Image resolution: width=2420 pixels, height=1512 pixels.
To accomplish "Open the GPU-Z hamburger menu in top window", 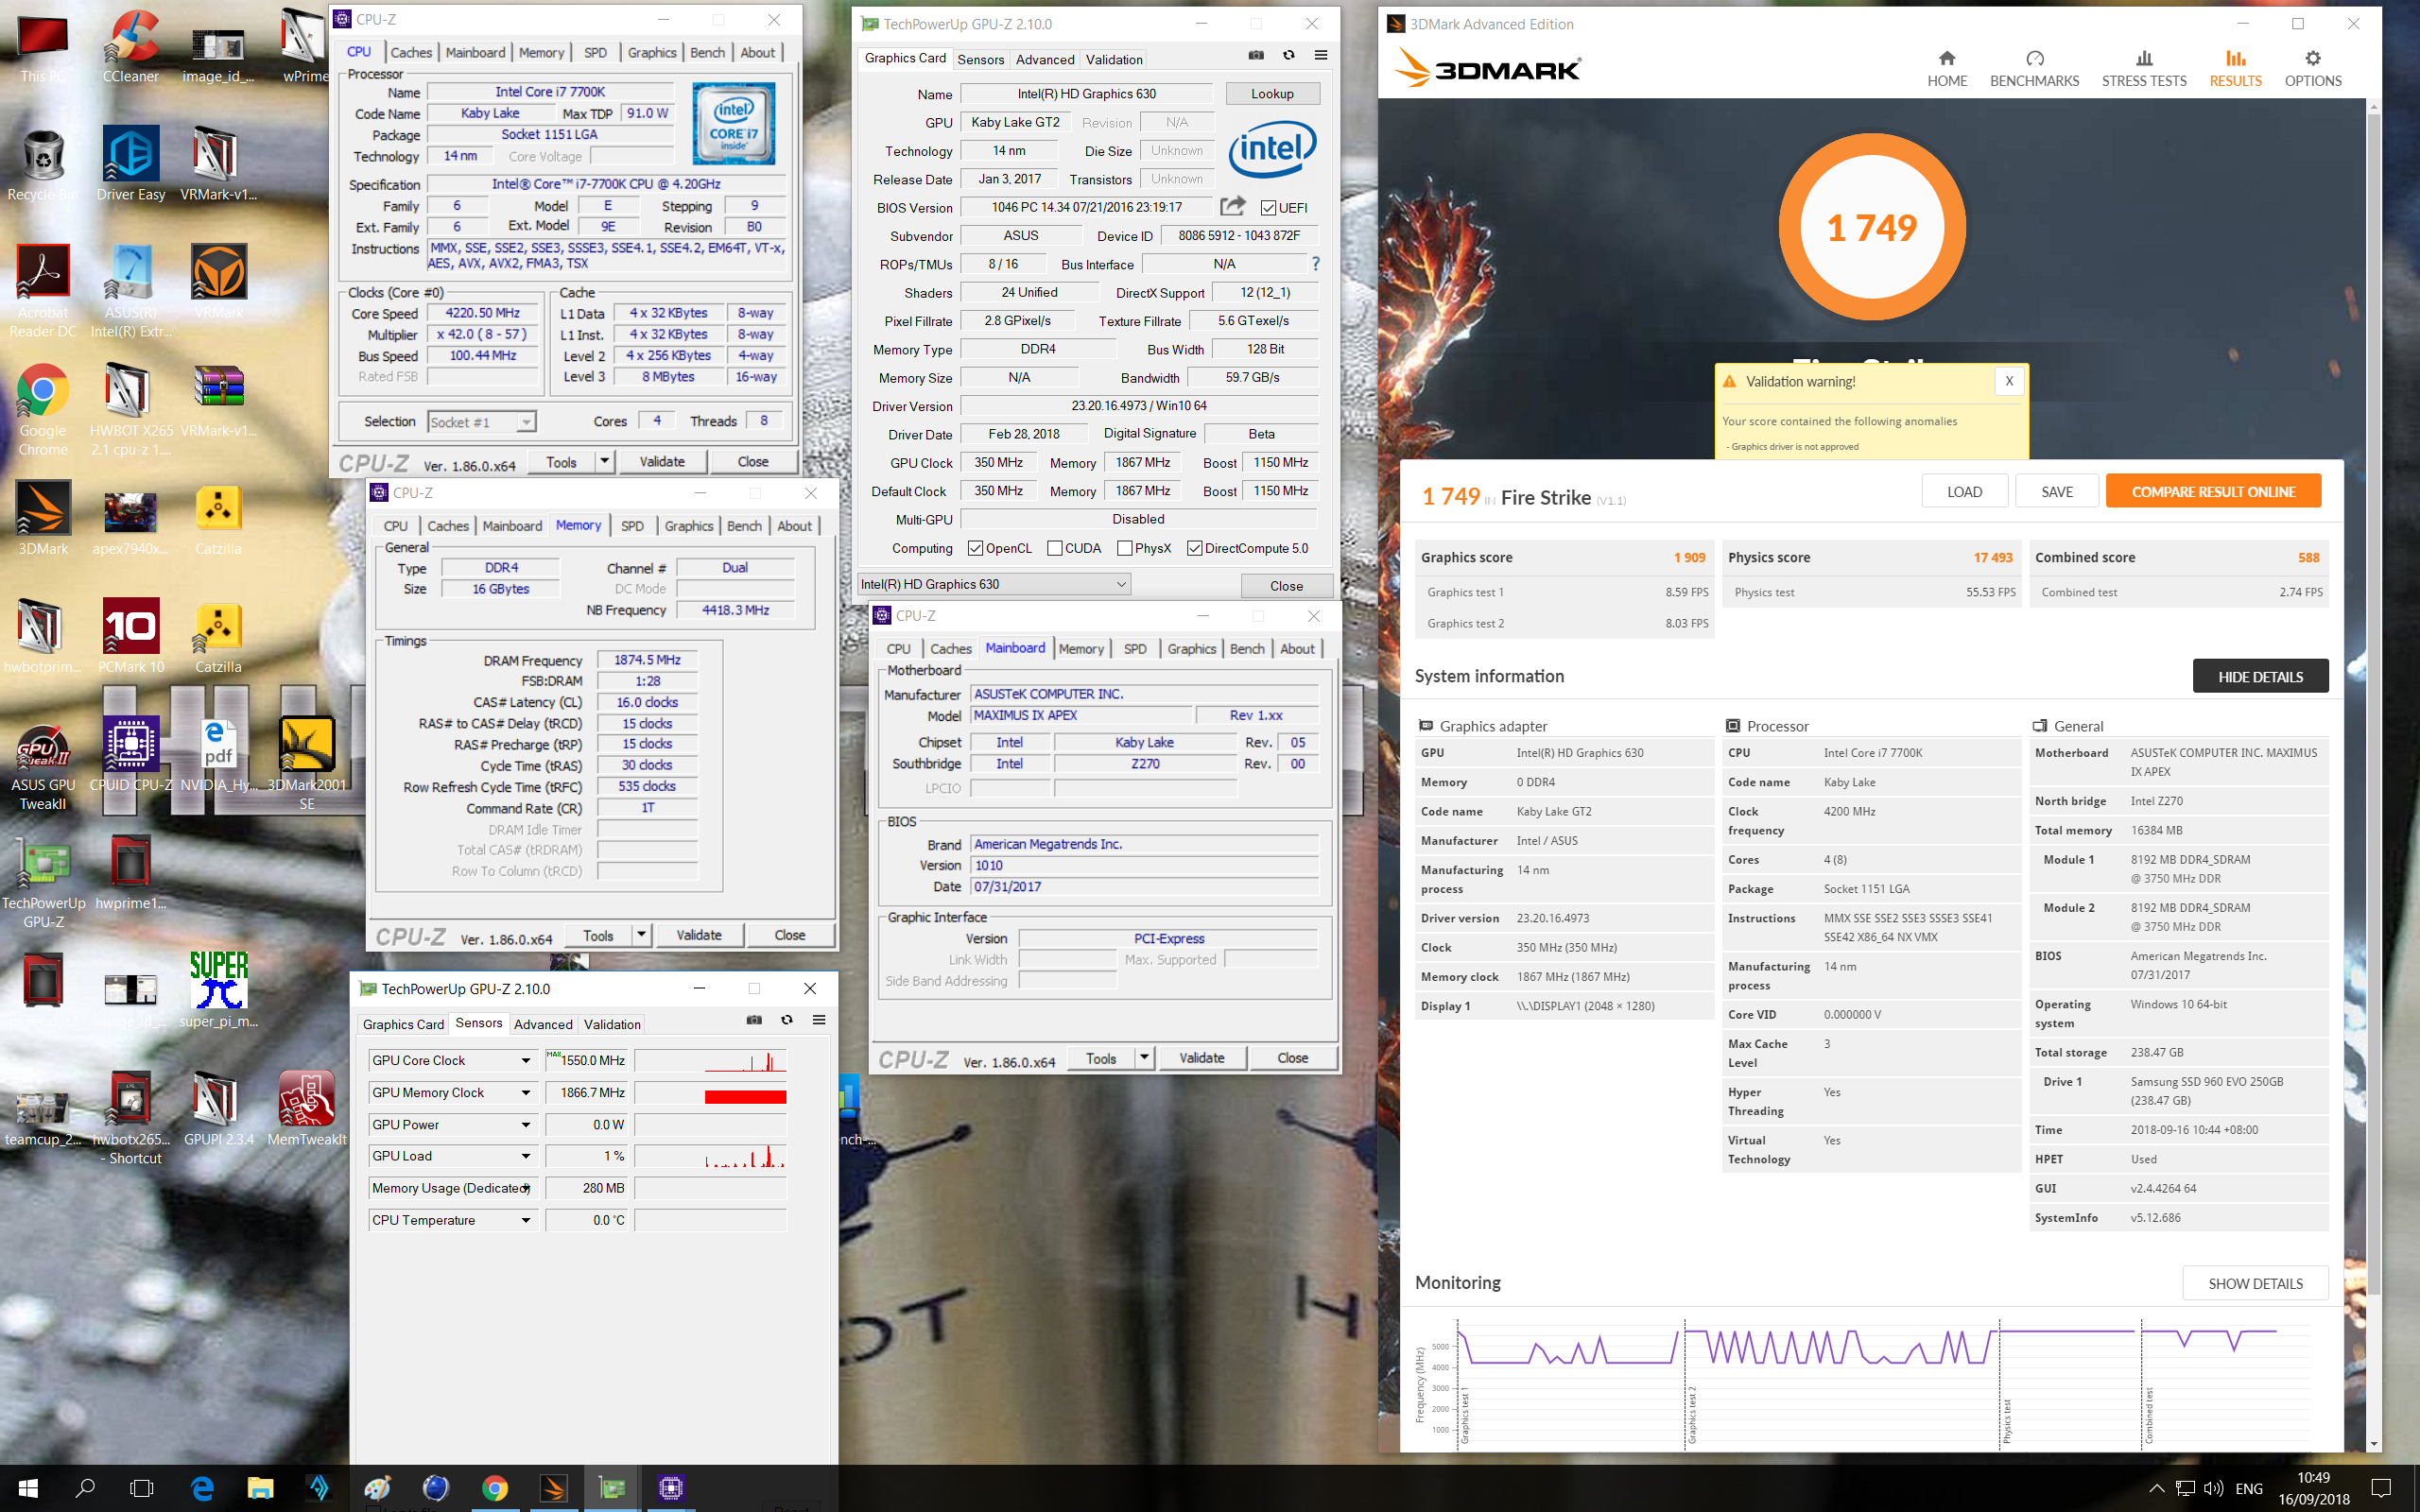I will [1321, 55].
